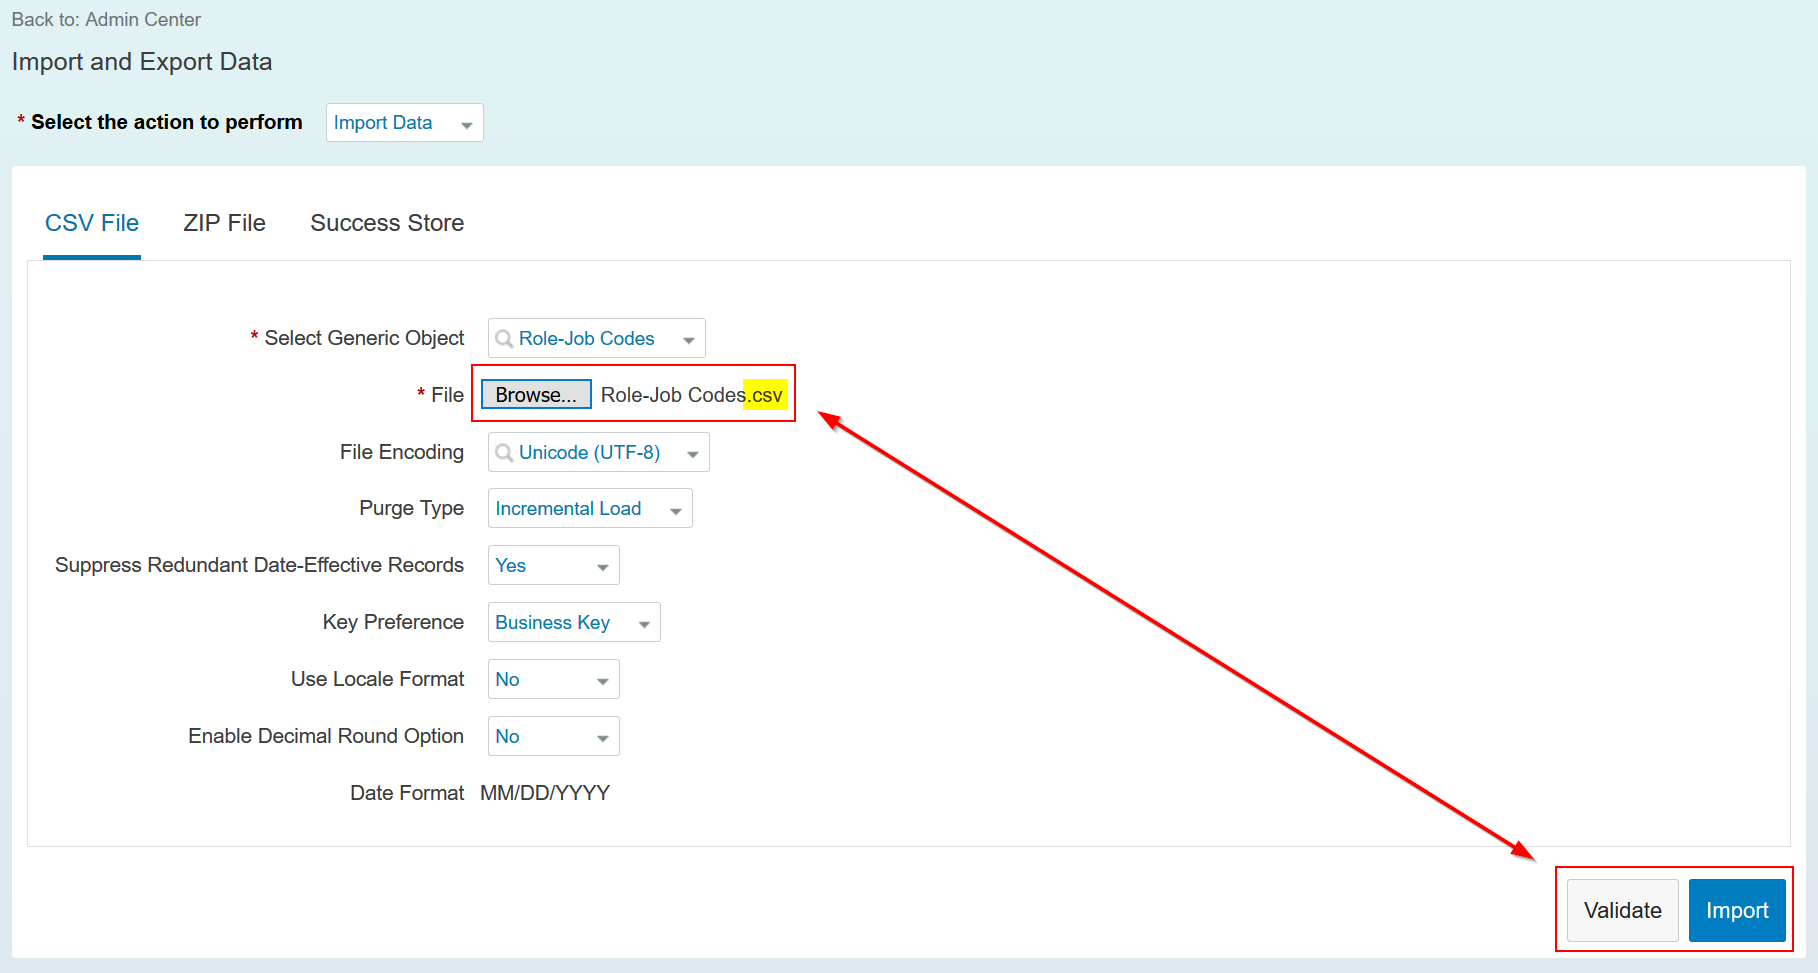Viewport: 1818px width, 973px height.
Task: Expand the Role-Job Codes dropdown arrow
Action: coord(689,340)
